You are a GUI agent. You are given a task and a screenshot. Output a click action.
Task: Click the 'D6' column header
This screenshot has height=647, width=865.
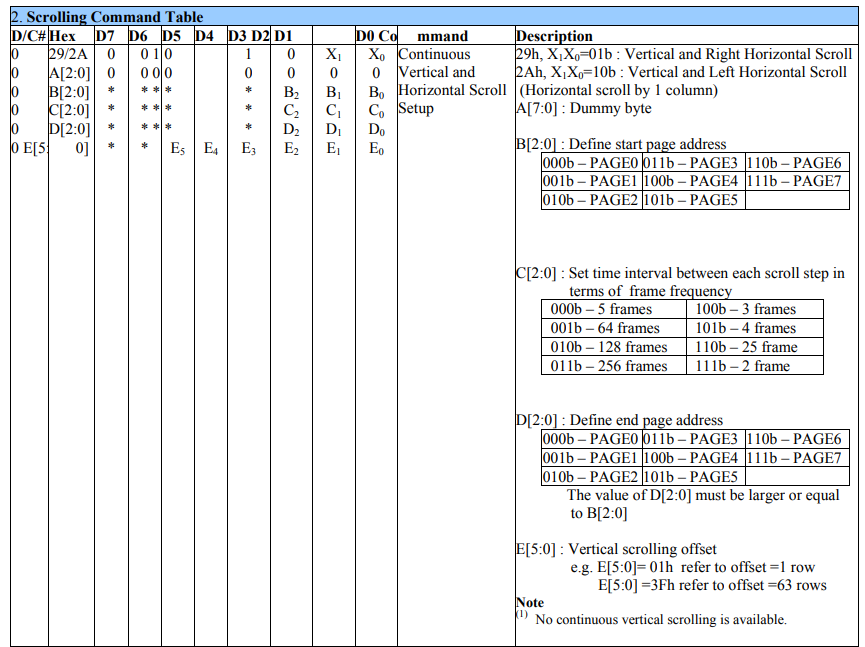coord(138,36)
